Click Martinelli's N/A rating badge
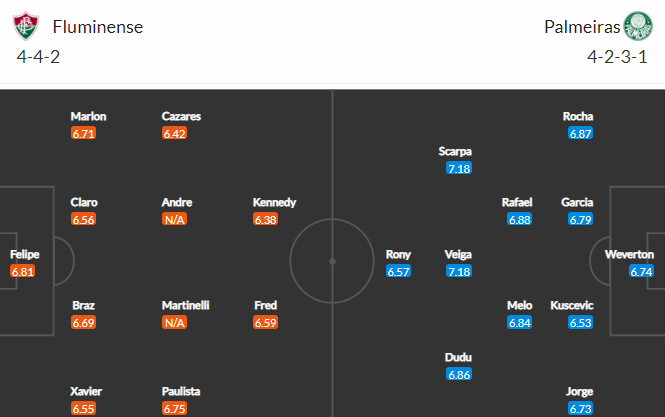 [174, 323]
